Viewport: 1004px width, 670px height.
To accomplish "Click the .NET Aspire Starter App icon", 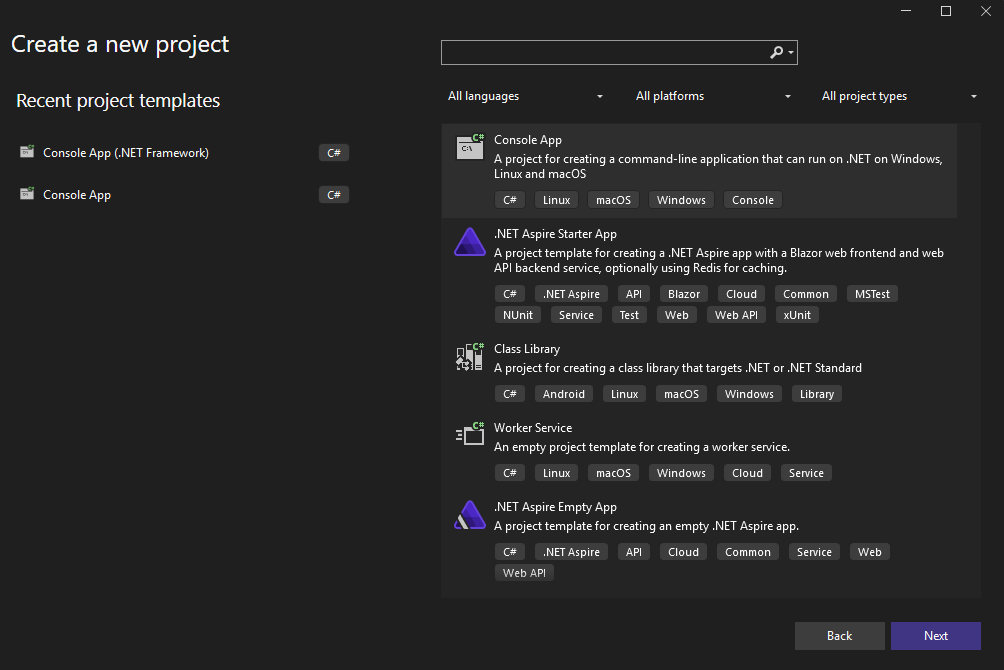I will point(469,242).
